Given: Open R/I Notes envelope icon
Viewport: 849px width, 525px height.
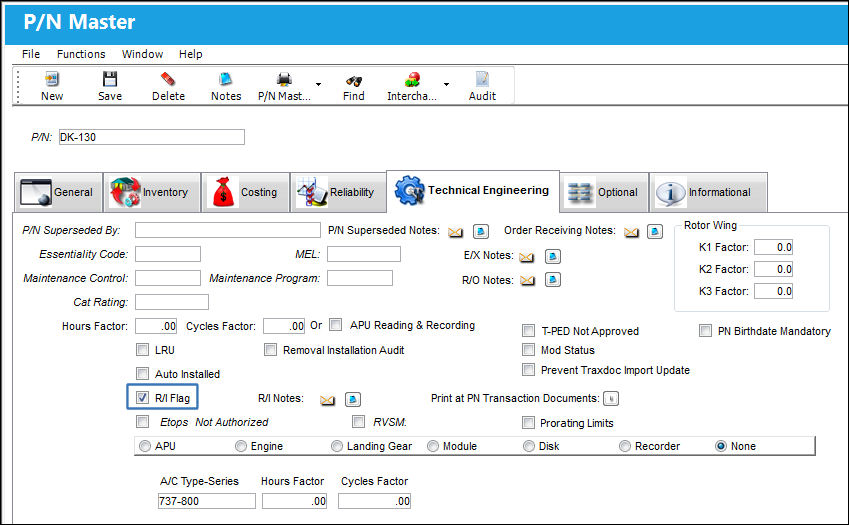Looking at the screenshot, I should [x=328, y=400].
